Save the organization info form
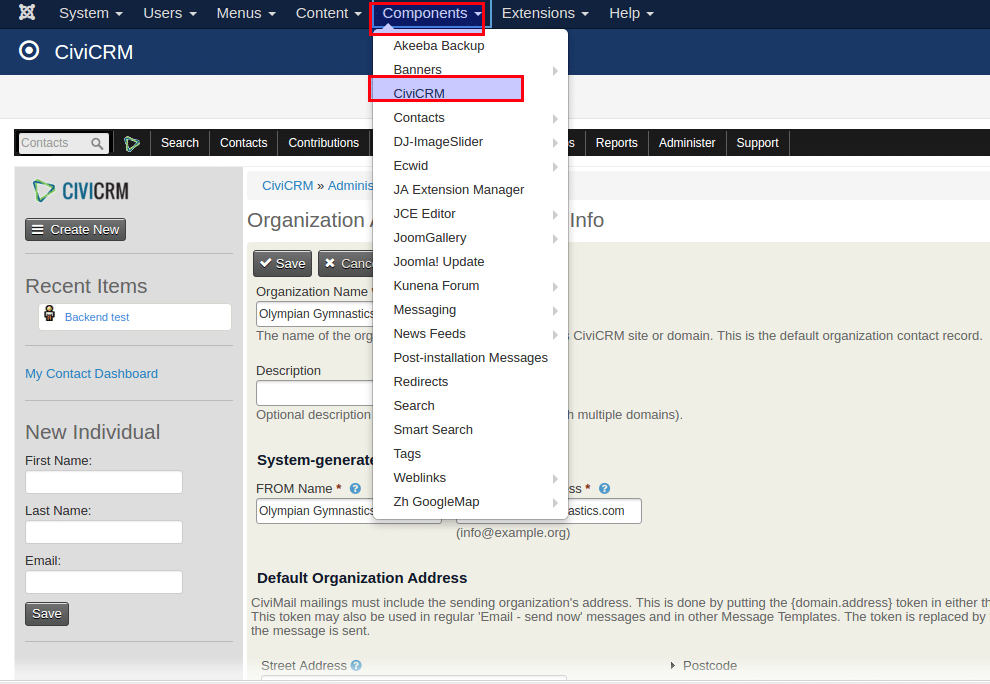Image resolution: width=990 pixels, height=684 pixels. (x=282, y=263)
